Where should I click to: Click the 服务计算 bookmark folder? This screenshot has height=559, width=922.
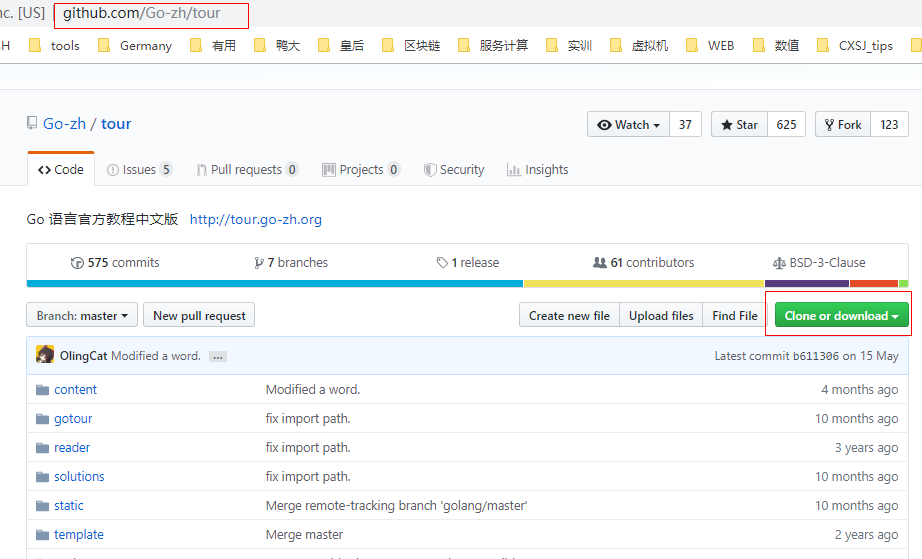pyautogui.click(x=493, y=45)
